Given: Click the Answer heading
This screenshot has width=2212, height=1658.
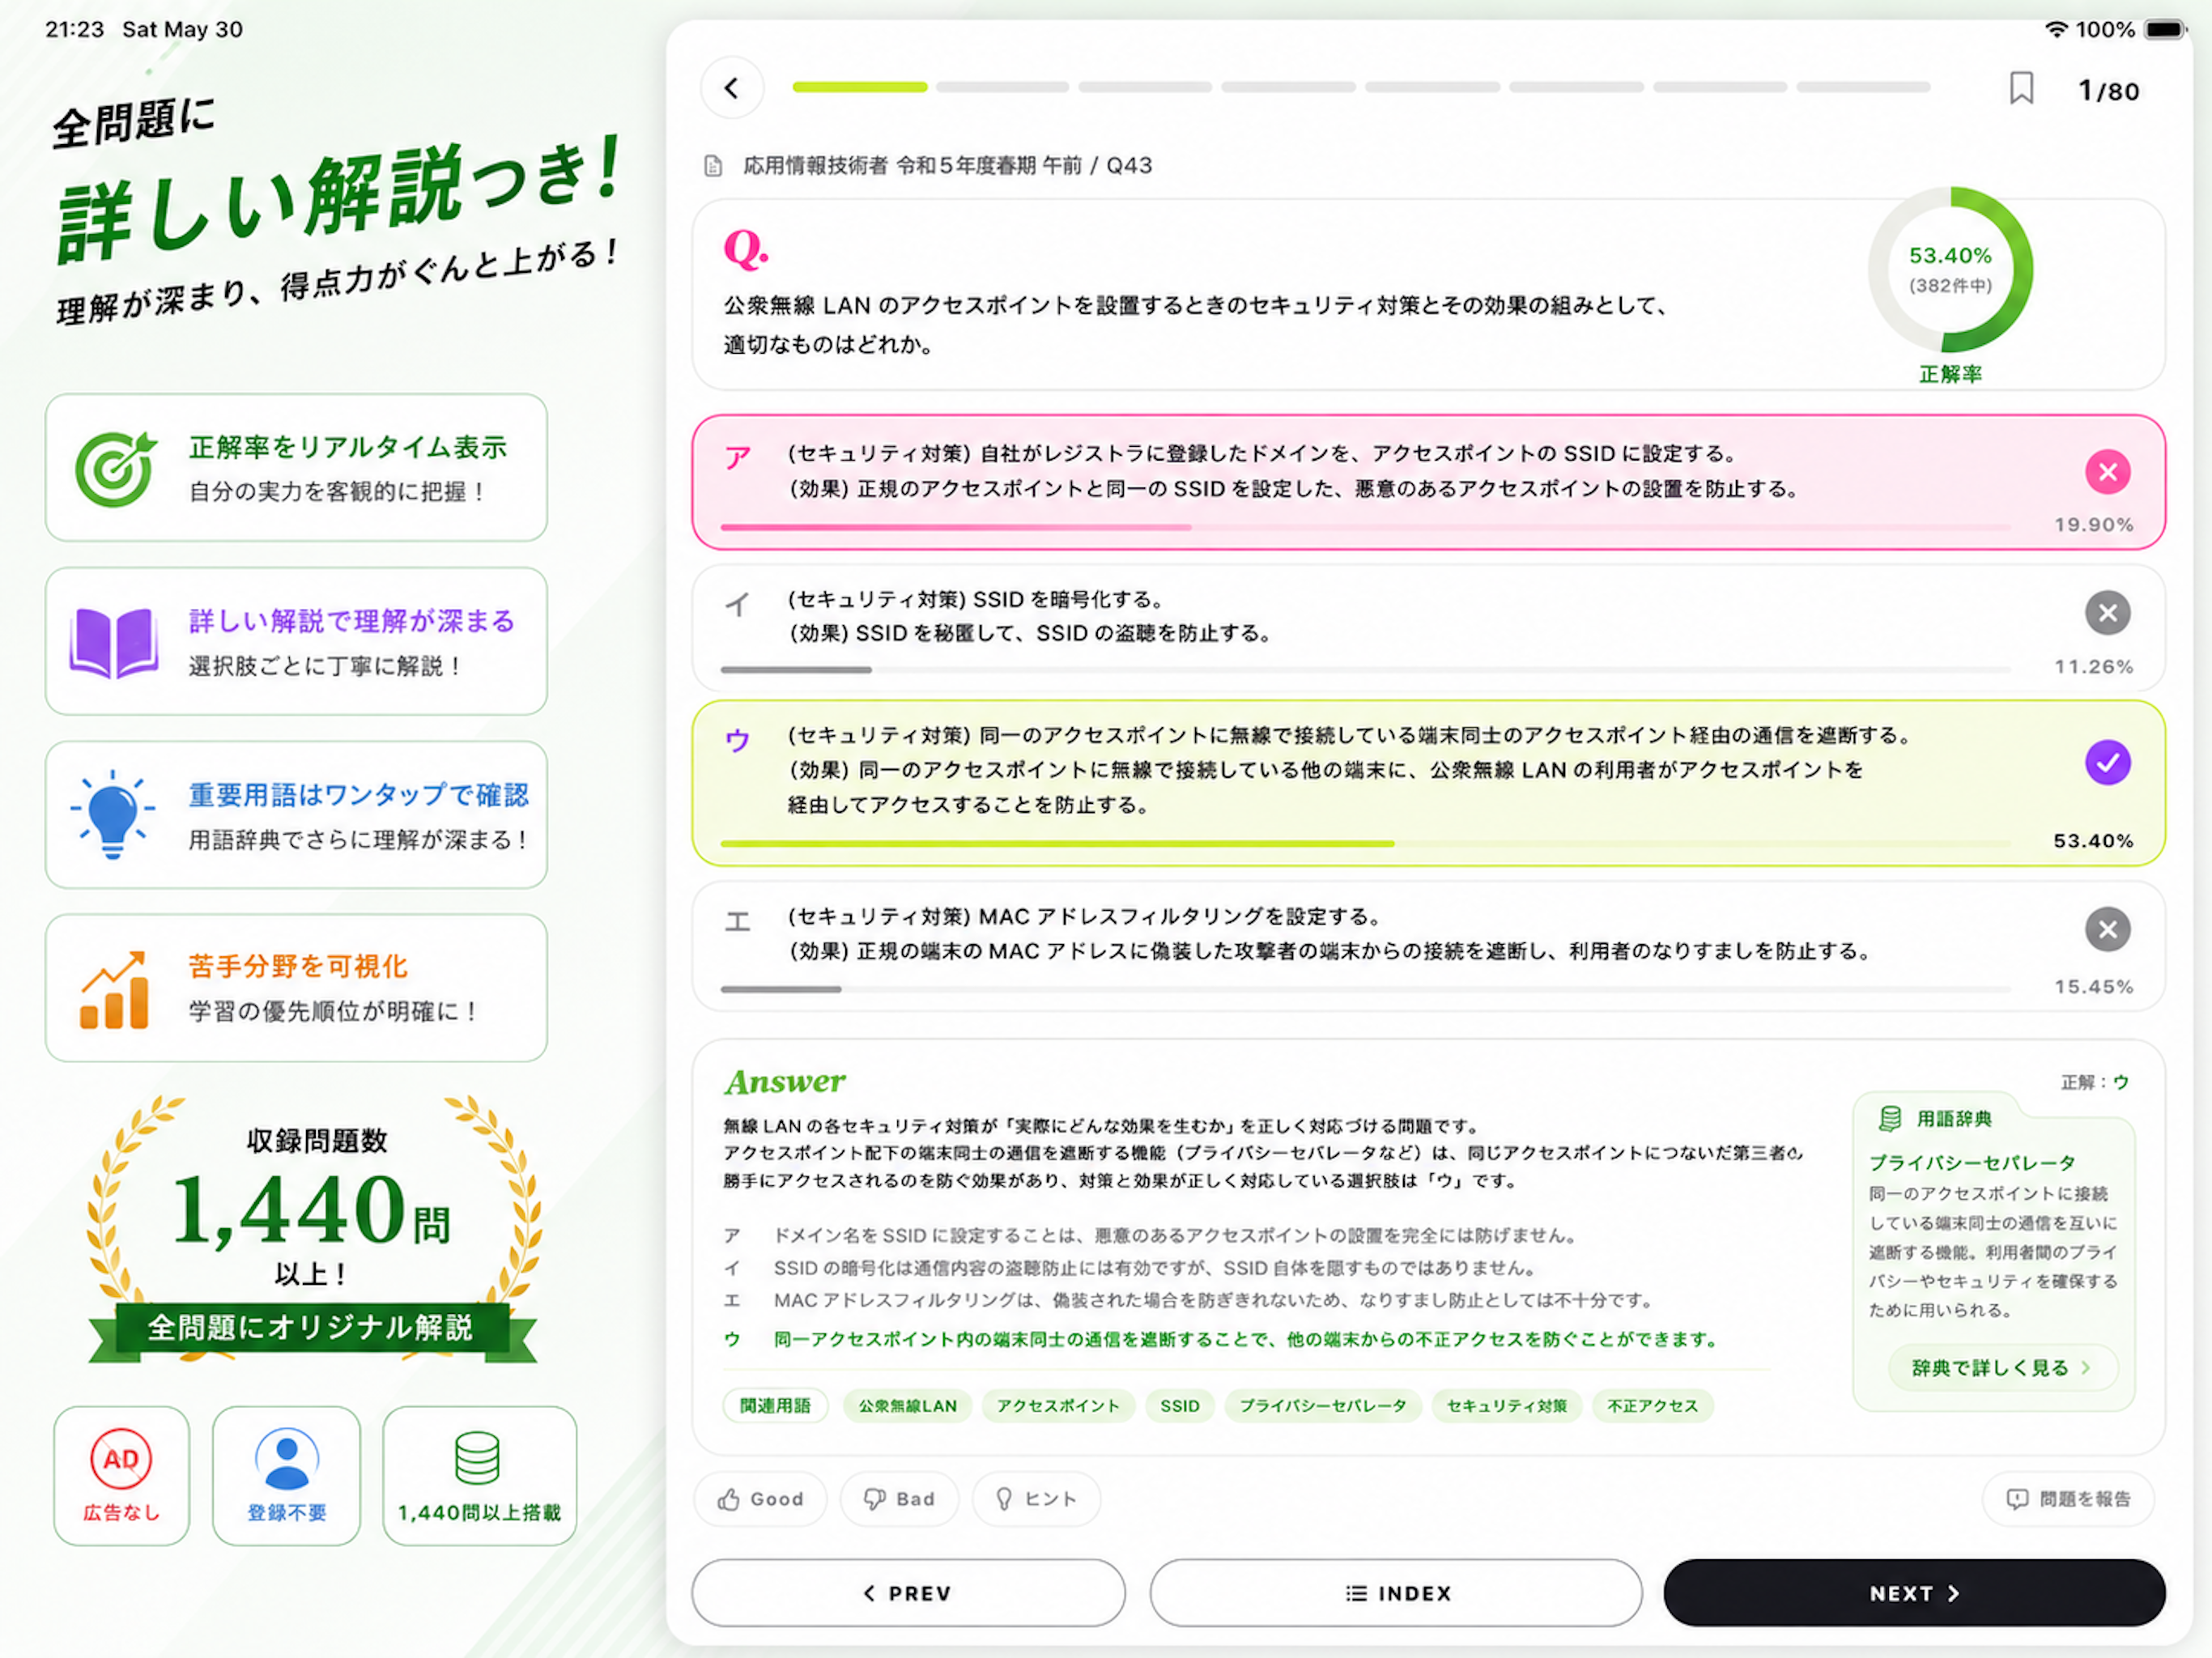Looking at the screenshot, I should [x=785, y=1082].
